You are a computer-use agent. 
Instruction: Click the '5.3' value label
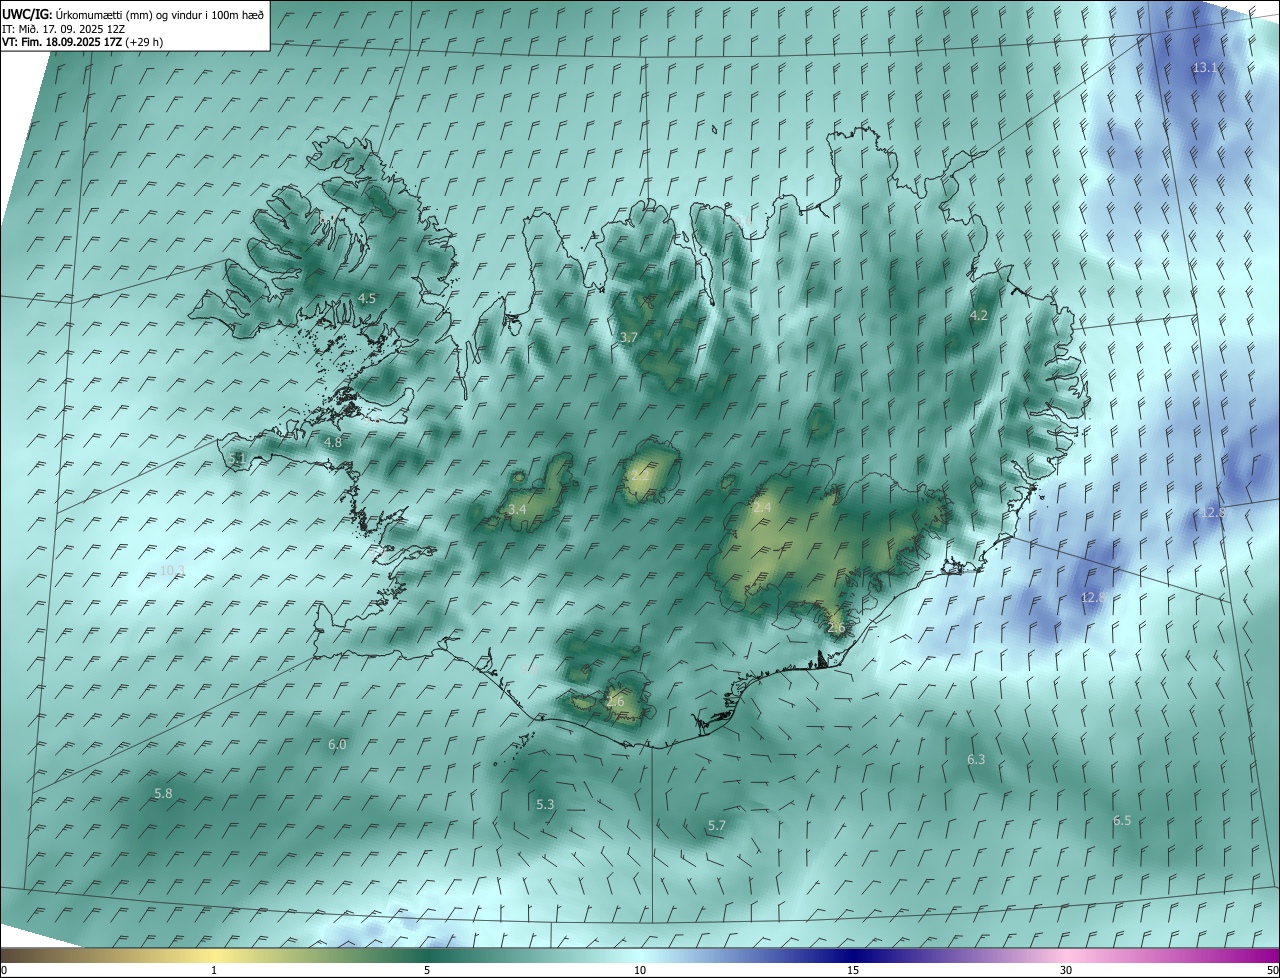pos(545,805)
